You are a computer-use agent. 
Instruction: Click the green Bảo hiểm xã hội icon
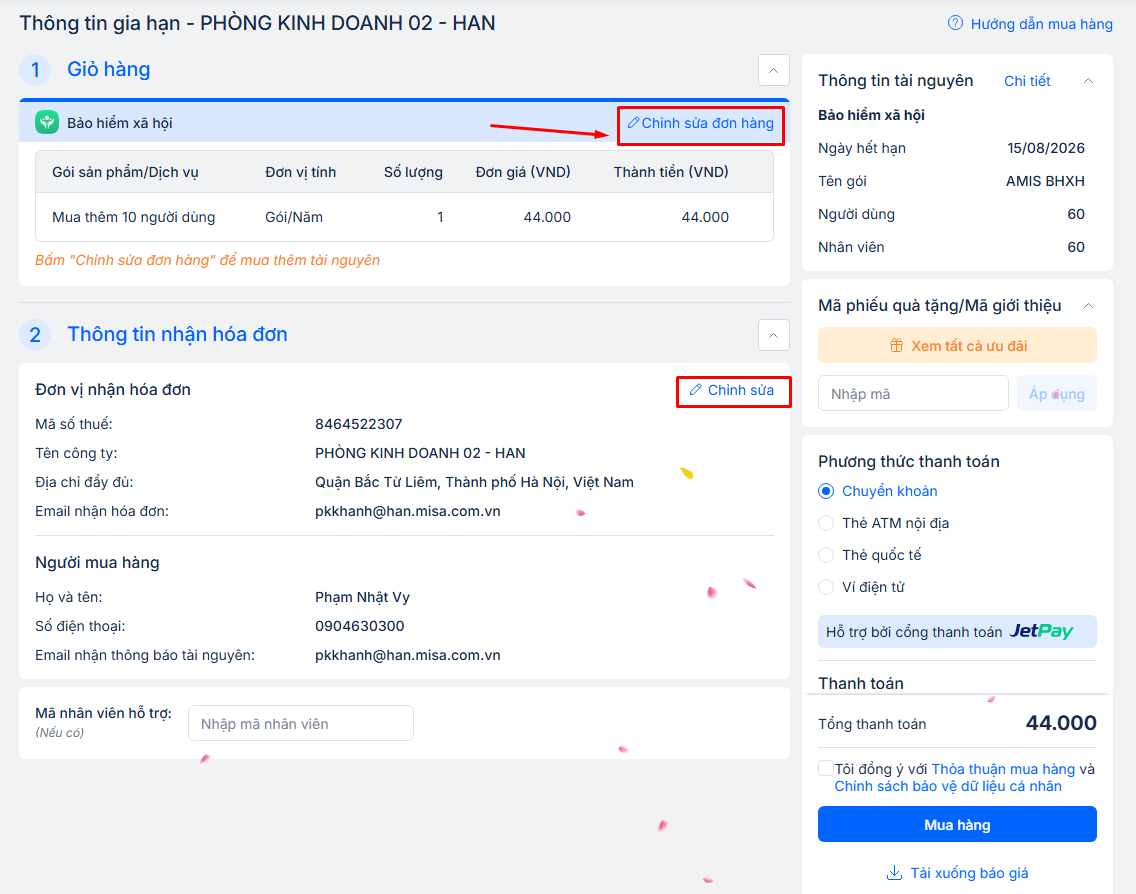tap(47, 123)
